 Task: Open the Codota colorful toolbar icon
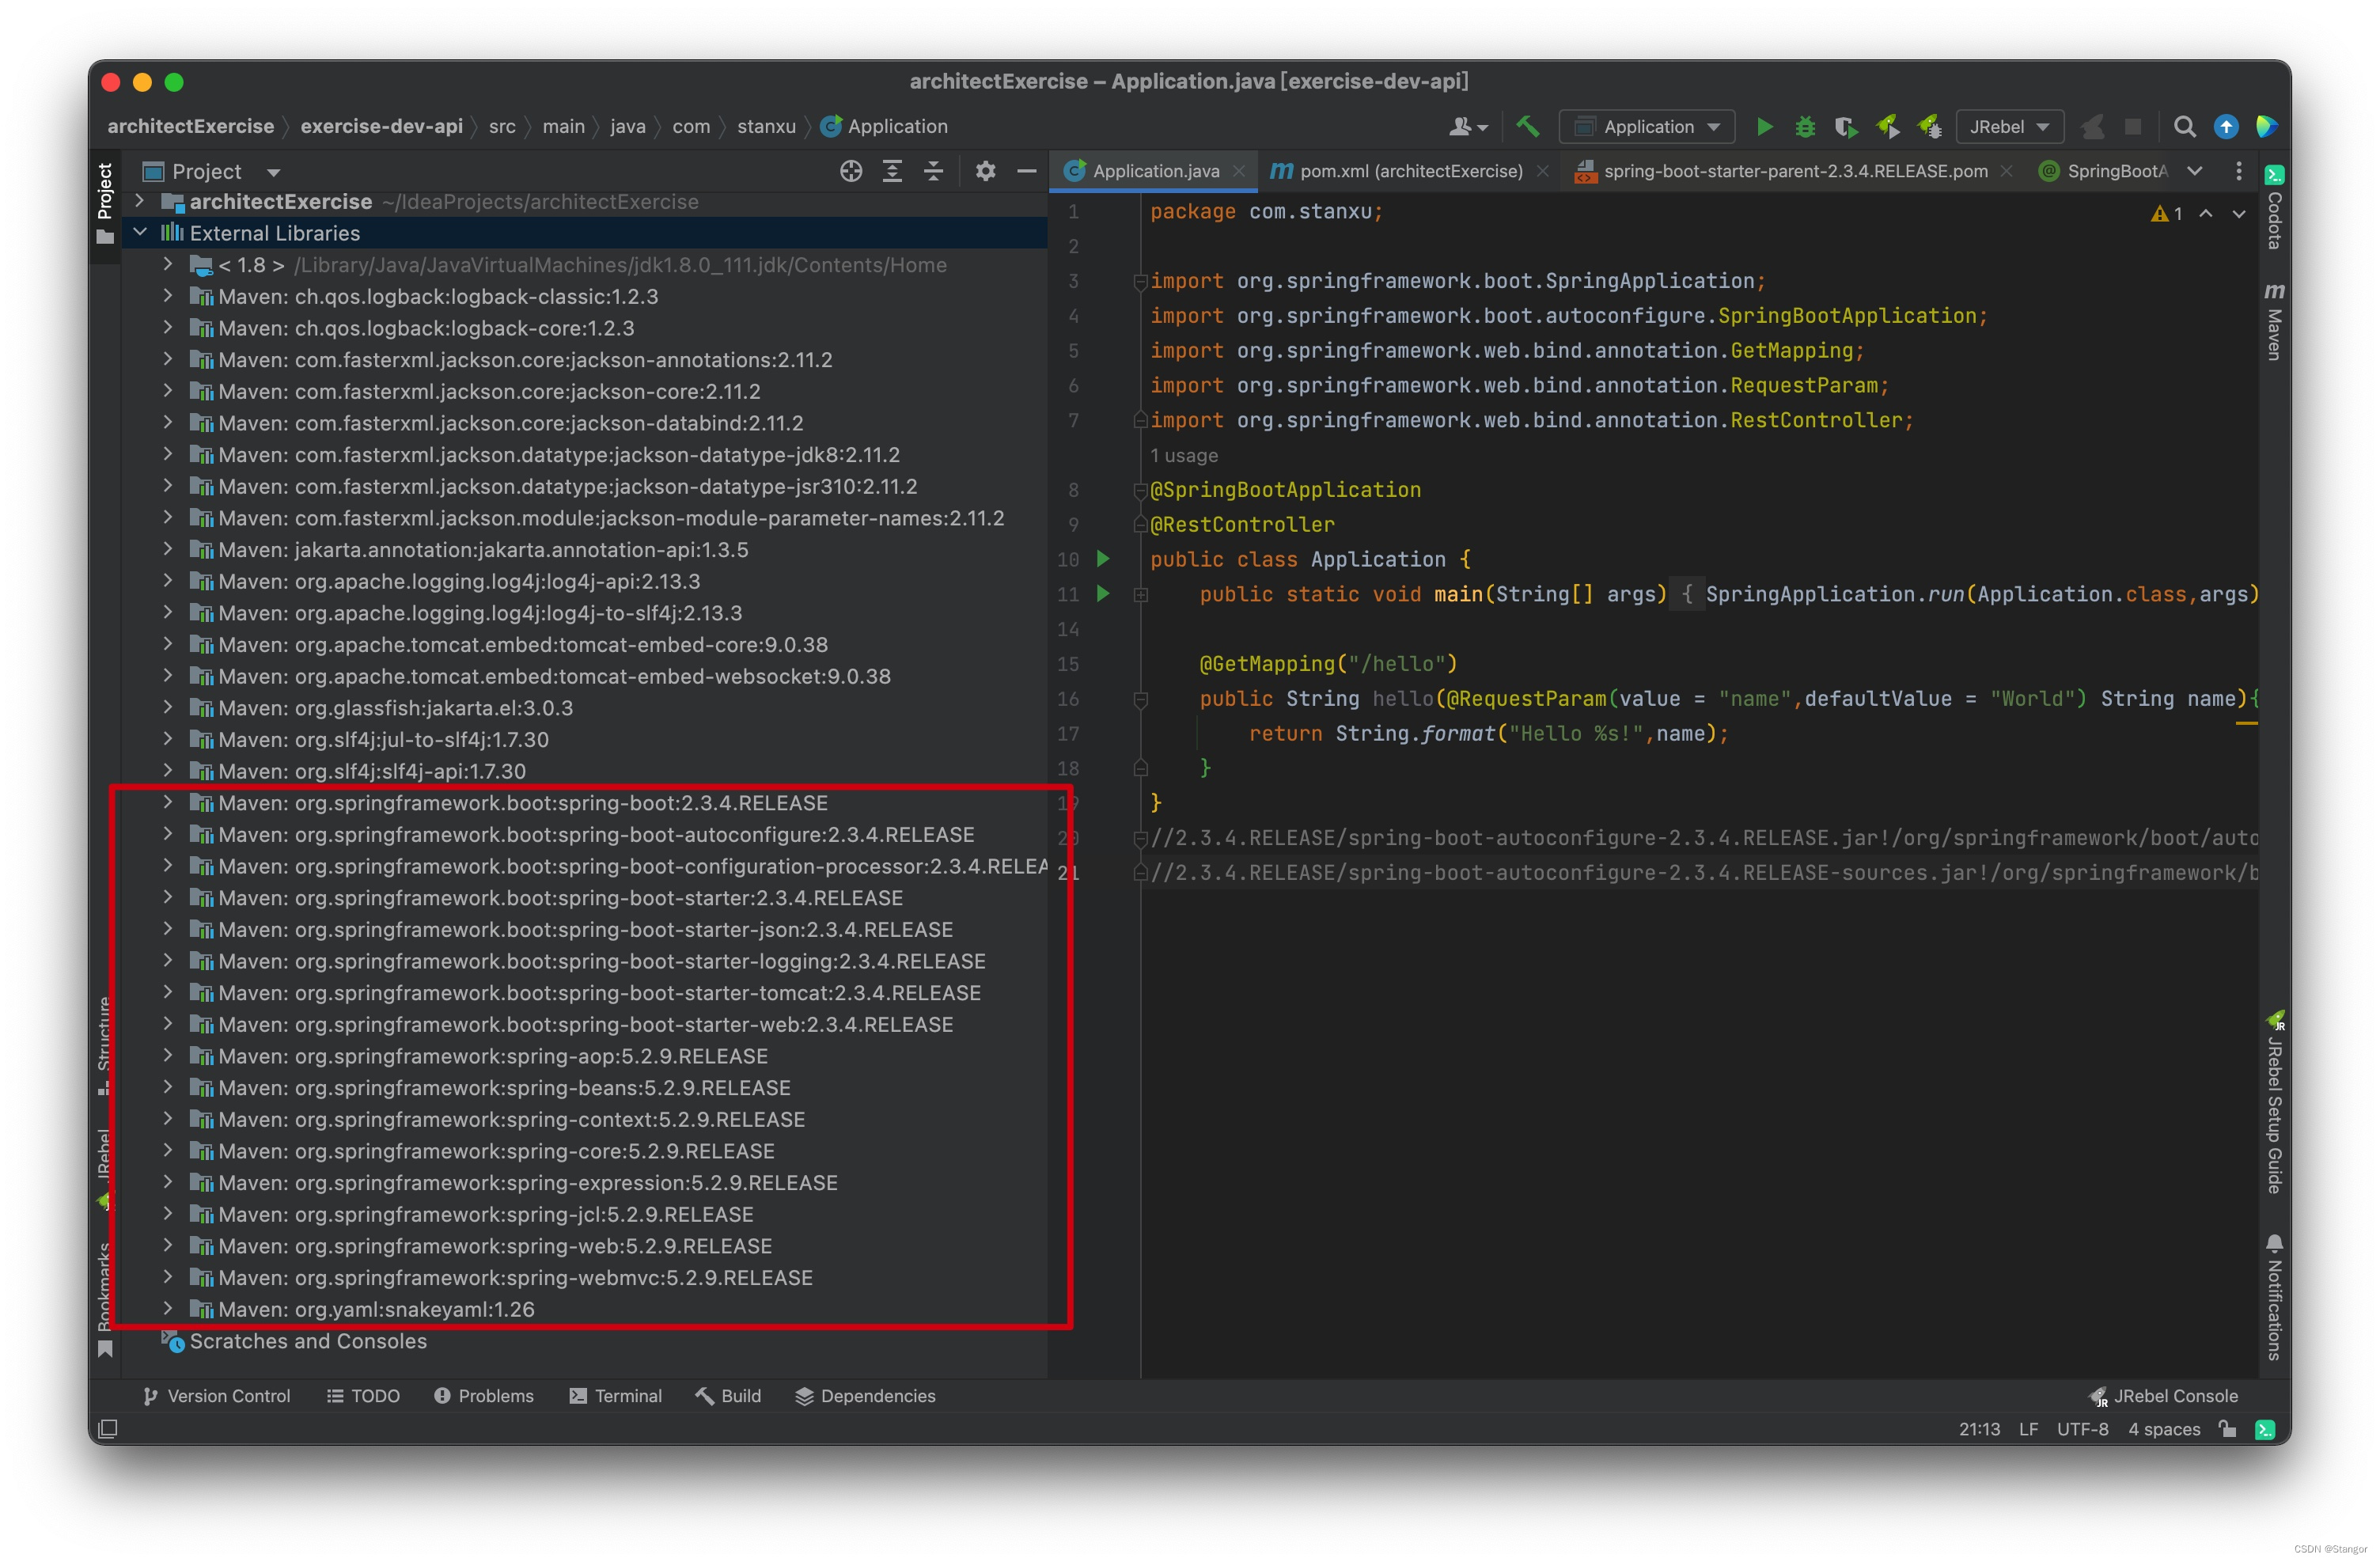2266,127
